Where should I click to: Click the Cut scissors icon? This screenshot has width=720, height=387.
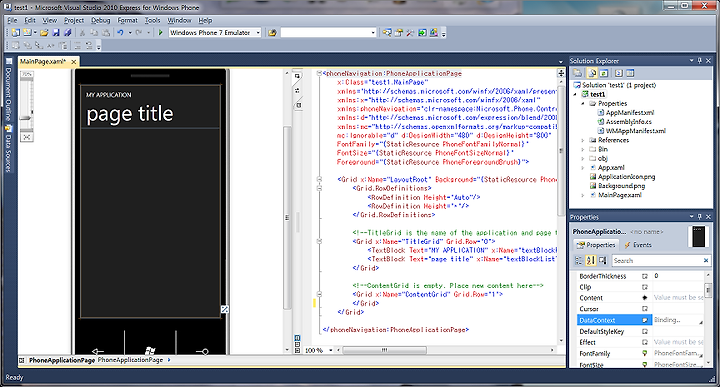point(83,33)
